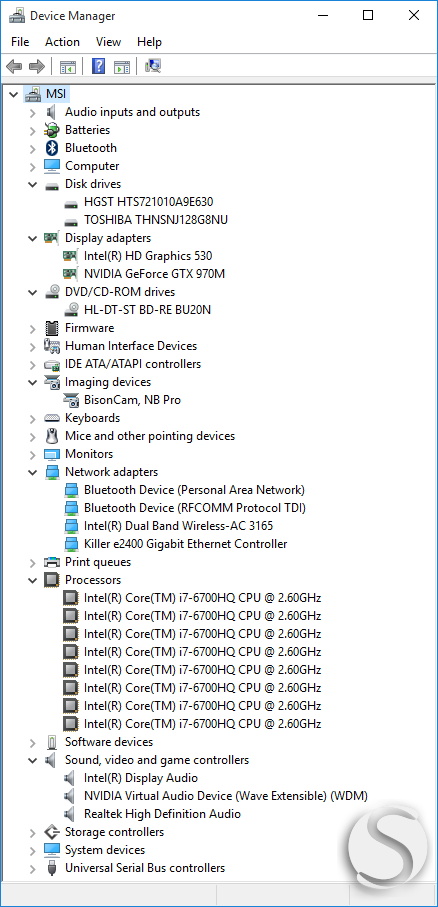Select the NVIDIA GeForce GTX 970M adapter icon

pos(71,274)
